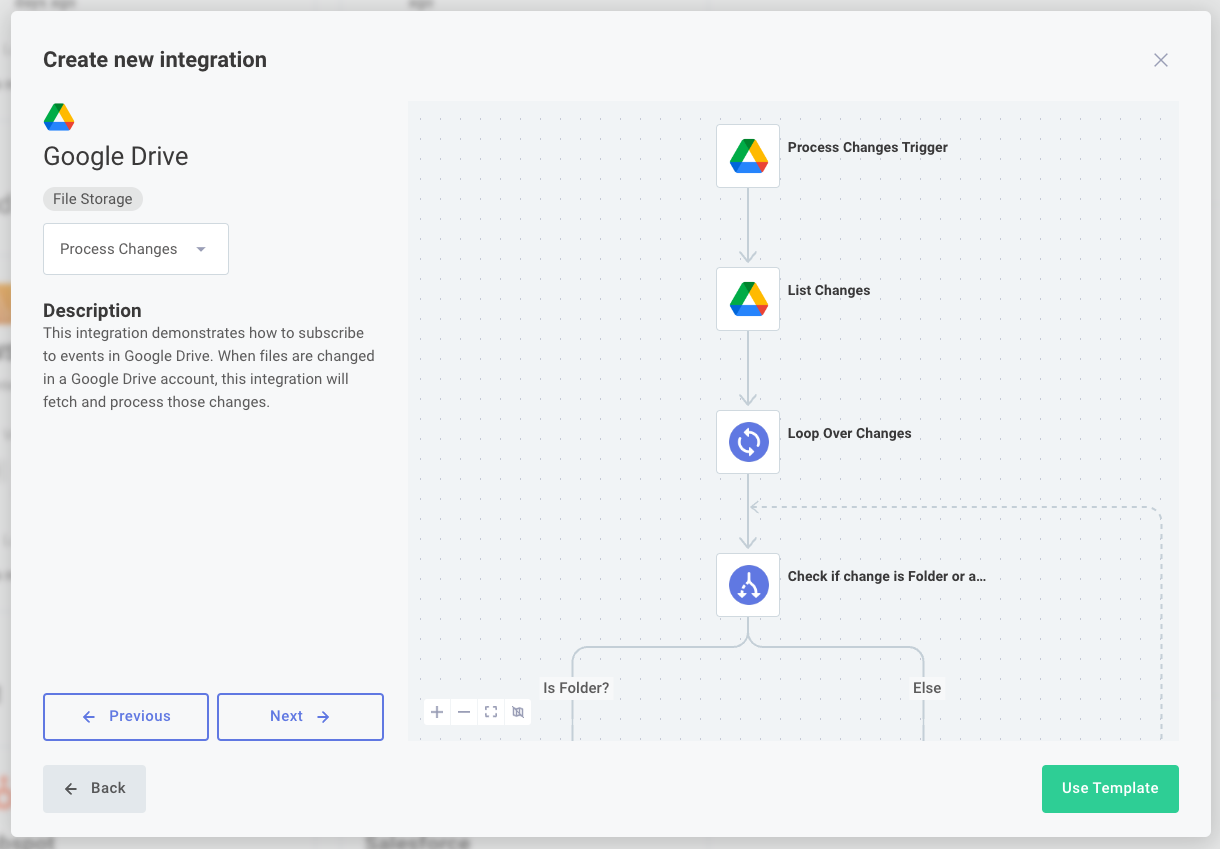Click the Use Template button

point(1110,788)
